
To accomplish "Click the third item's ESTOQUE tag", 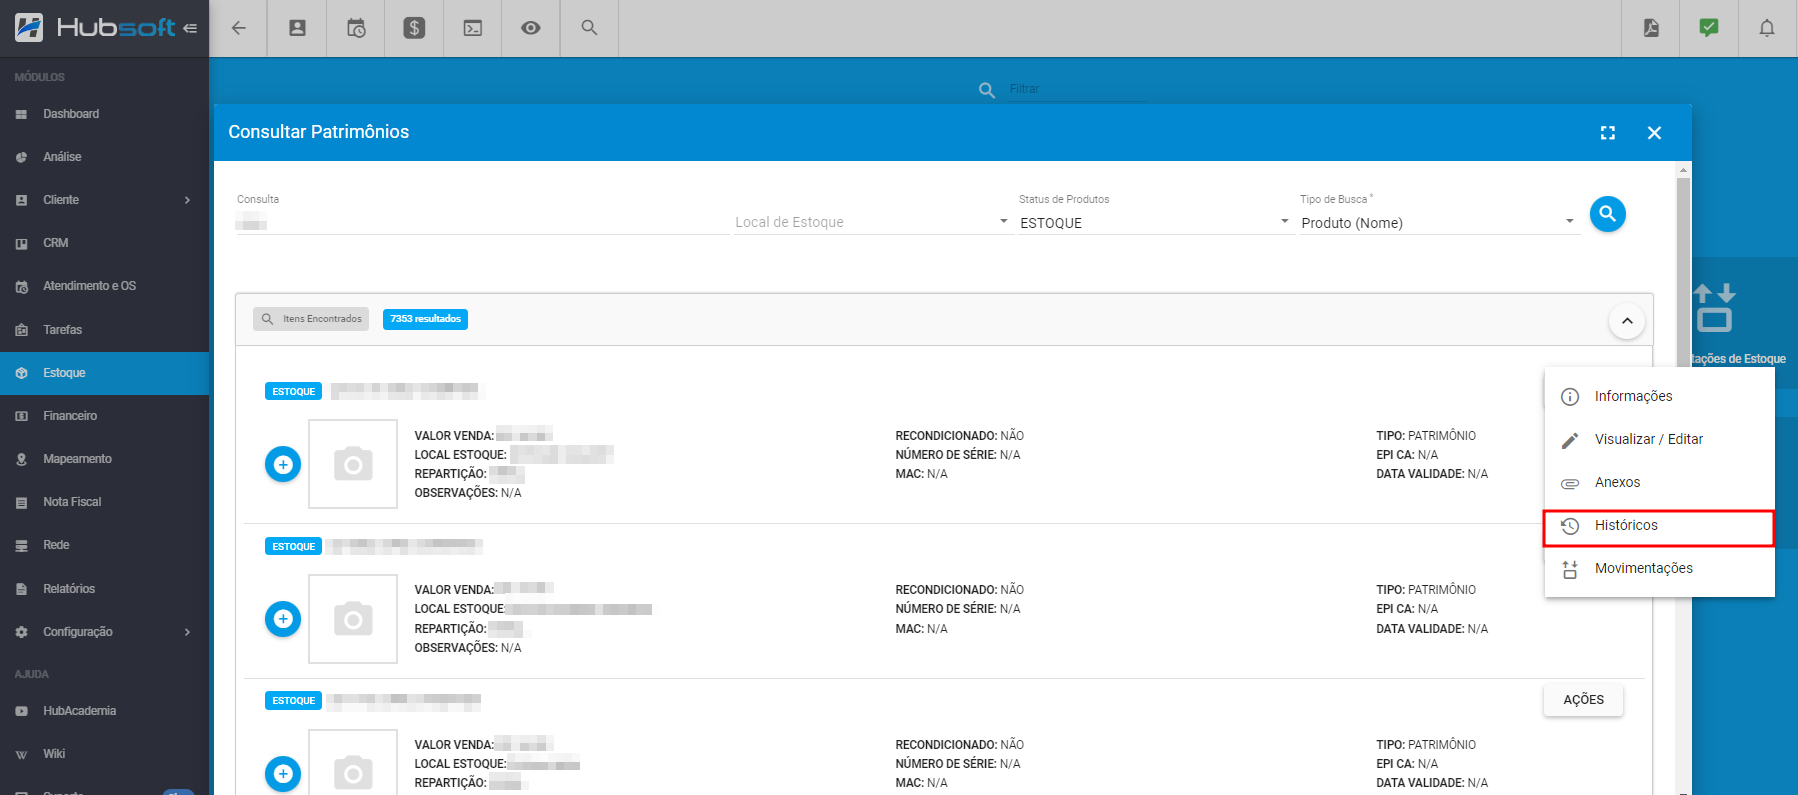I will point(293,700).
